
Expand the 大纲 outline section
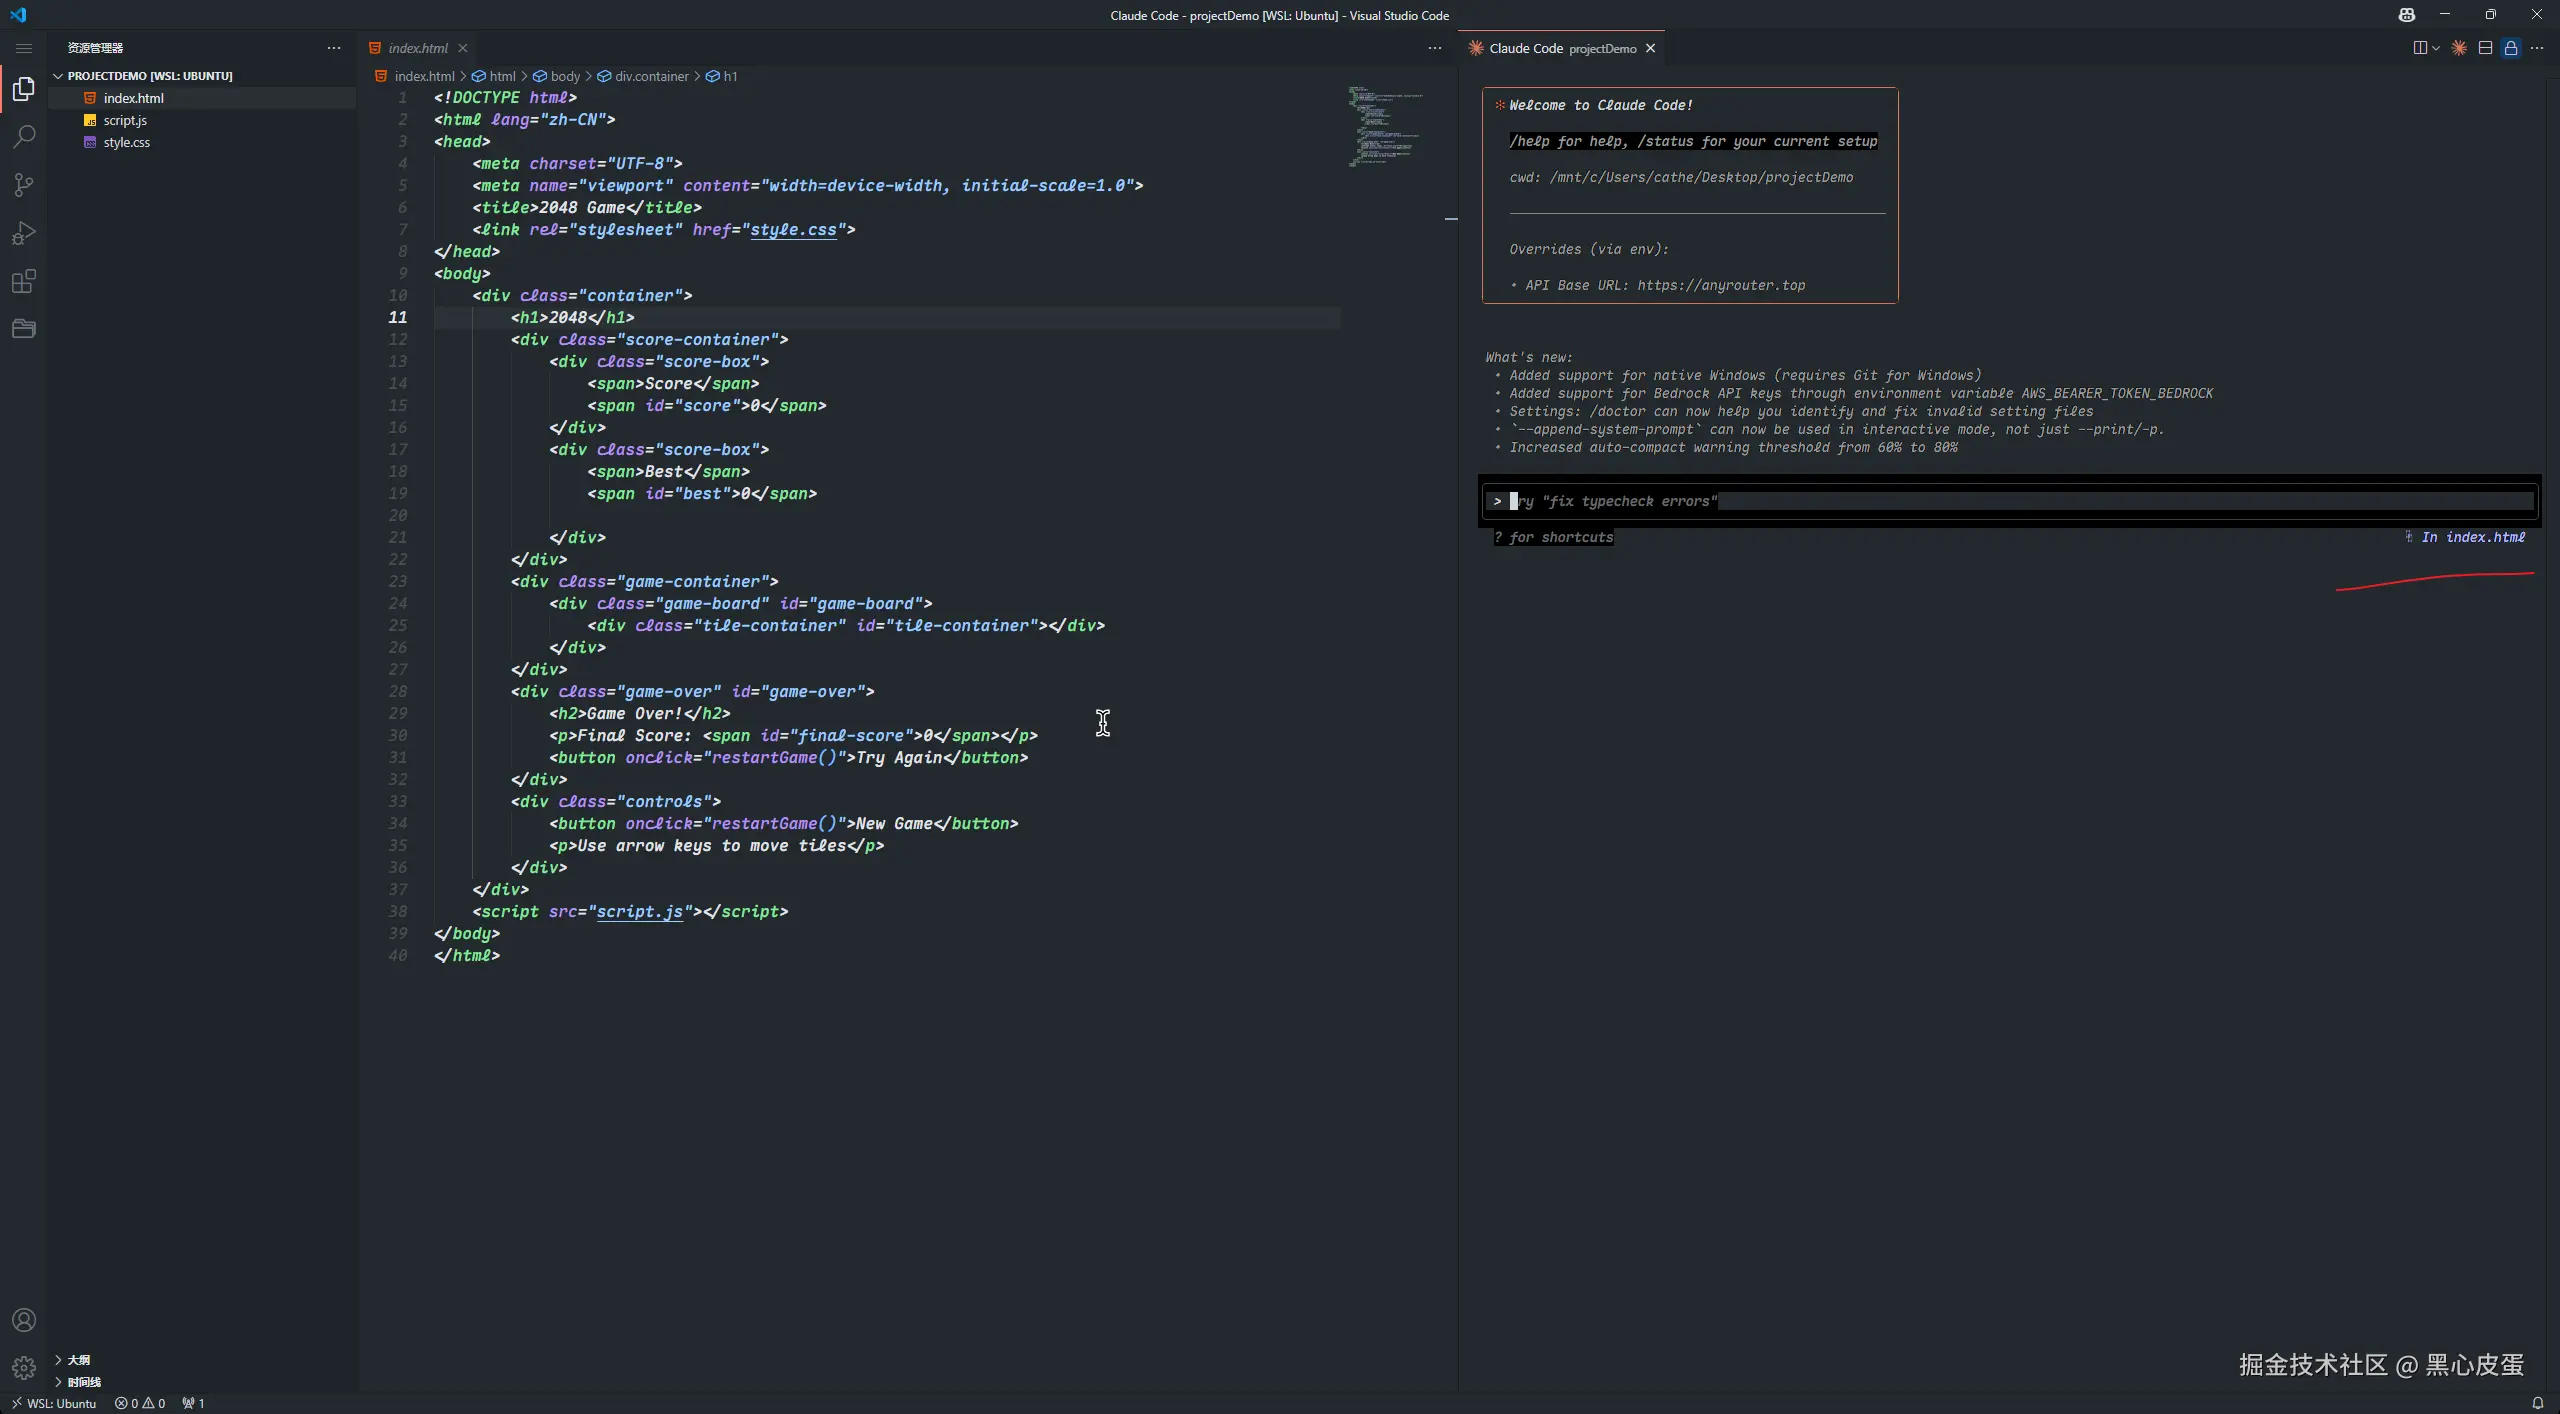tap(78, 1360)
